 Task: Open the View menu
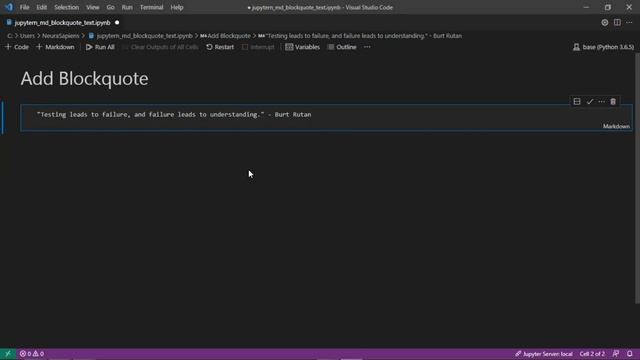(x=93, y=7)
